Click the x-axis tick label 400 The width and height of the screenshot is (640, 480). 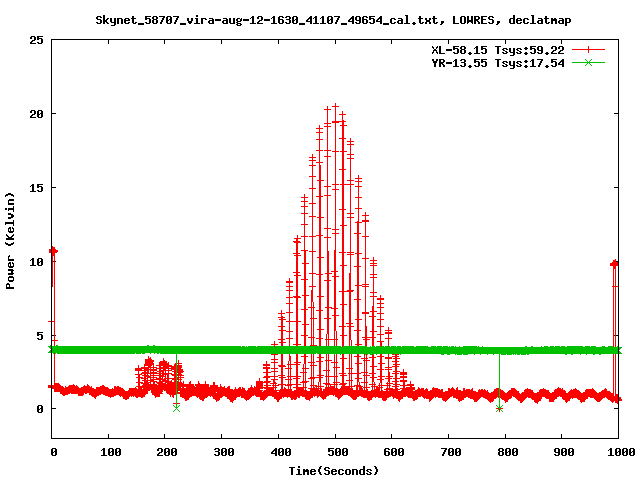[281, 452]
